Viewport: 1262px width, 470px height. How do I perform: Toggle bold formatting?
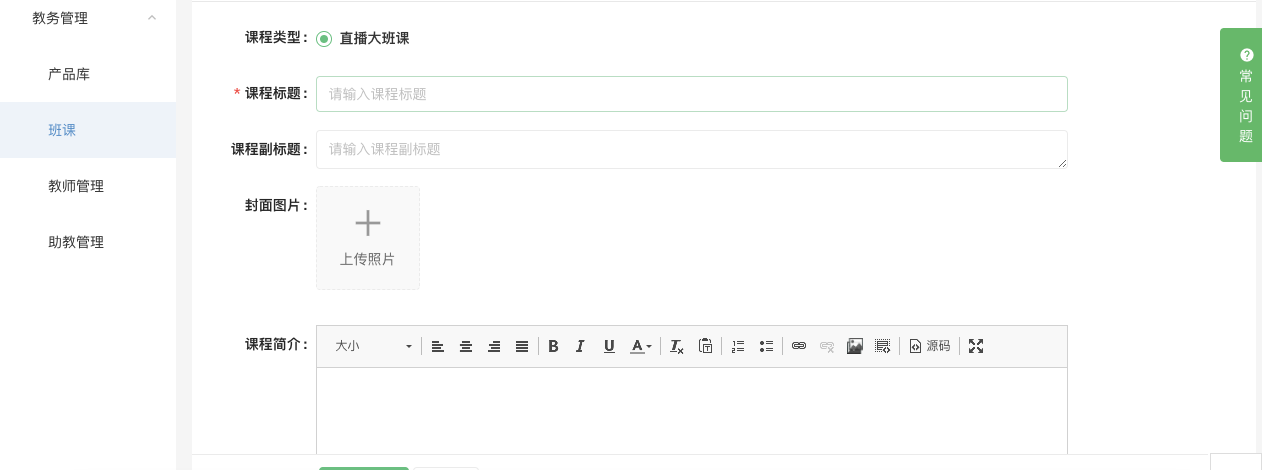point(553,346)
